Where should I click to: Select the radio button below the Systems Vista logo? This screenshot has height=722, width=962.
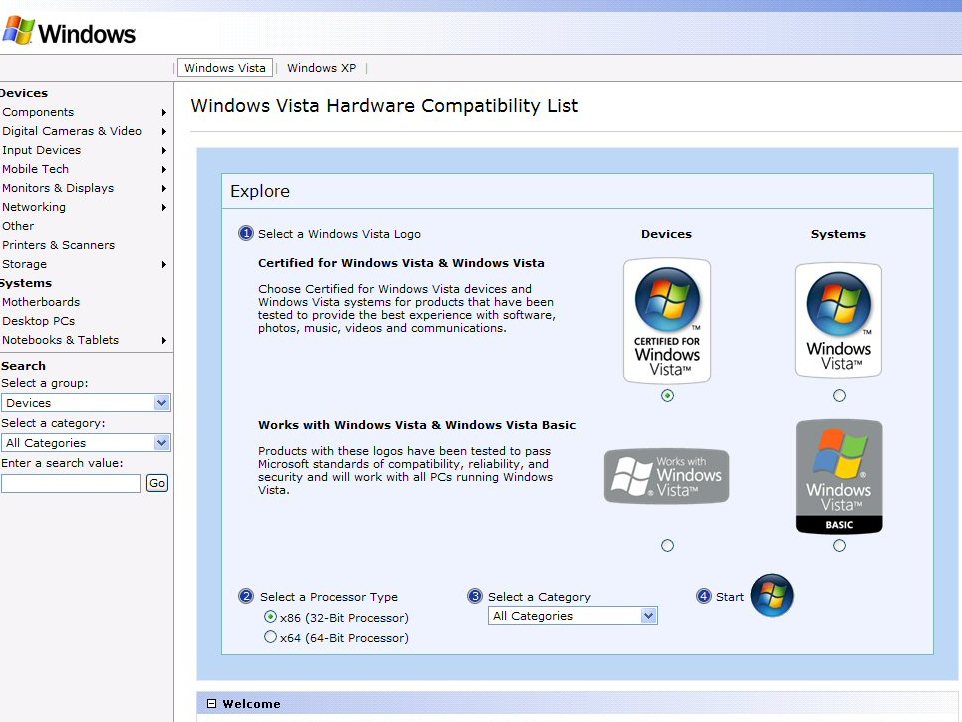pyautogui.click(x=838, y=395)
